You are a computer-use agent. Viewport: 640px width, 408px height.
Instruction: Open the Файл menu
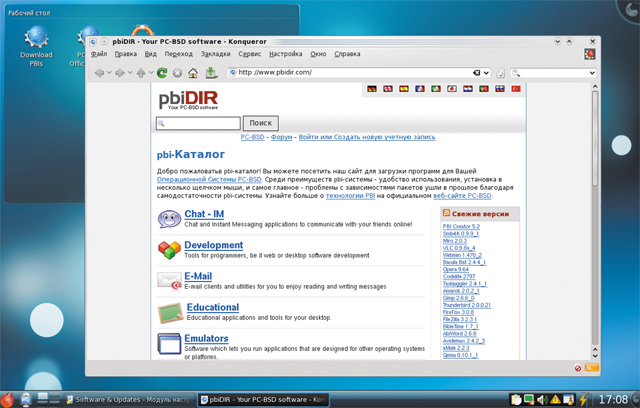[x=99, y=54]
